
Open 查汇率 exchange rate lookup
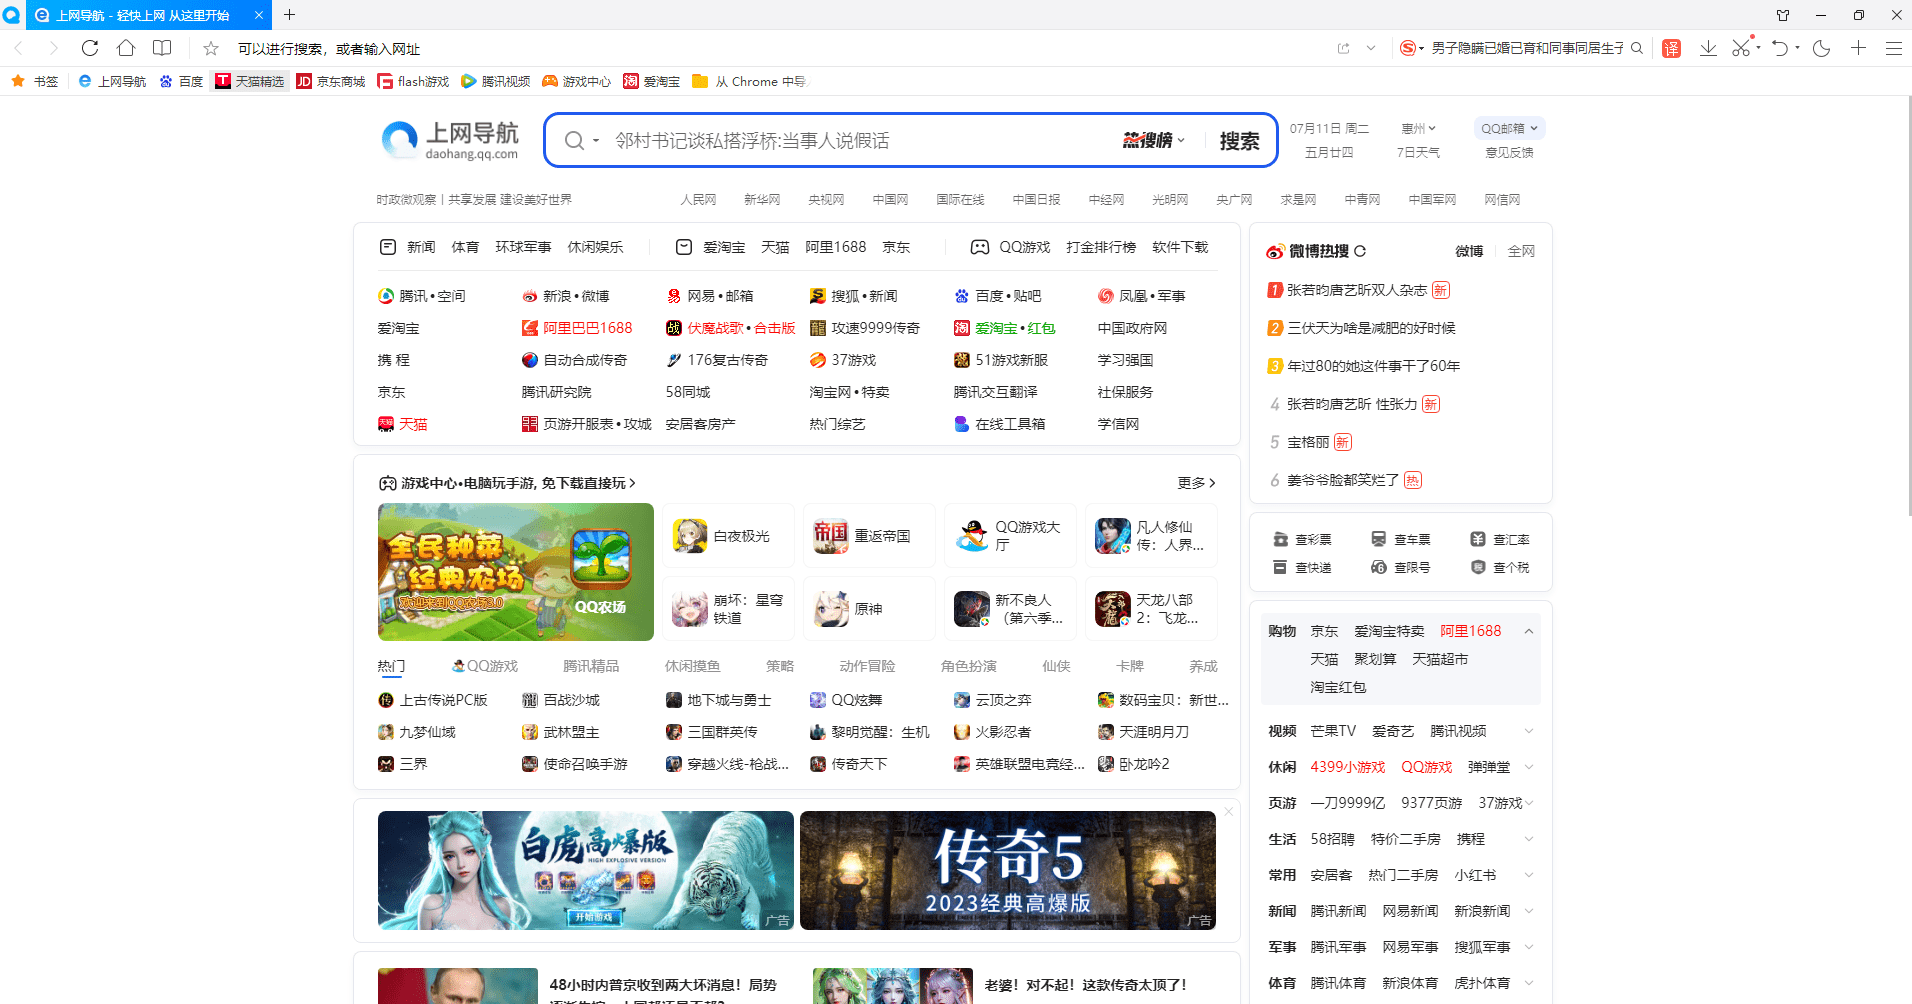1500,539
